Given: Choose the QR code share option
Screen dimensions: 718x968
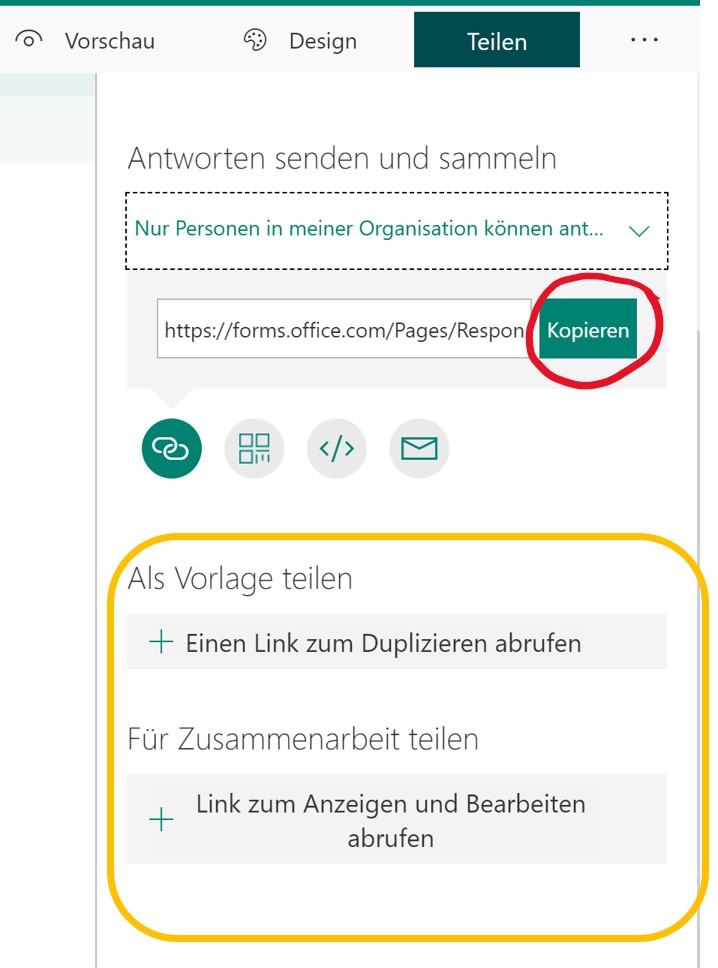Looking at the screenshot, I should click(254, 448).
